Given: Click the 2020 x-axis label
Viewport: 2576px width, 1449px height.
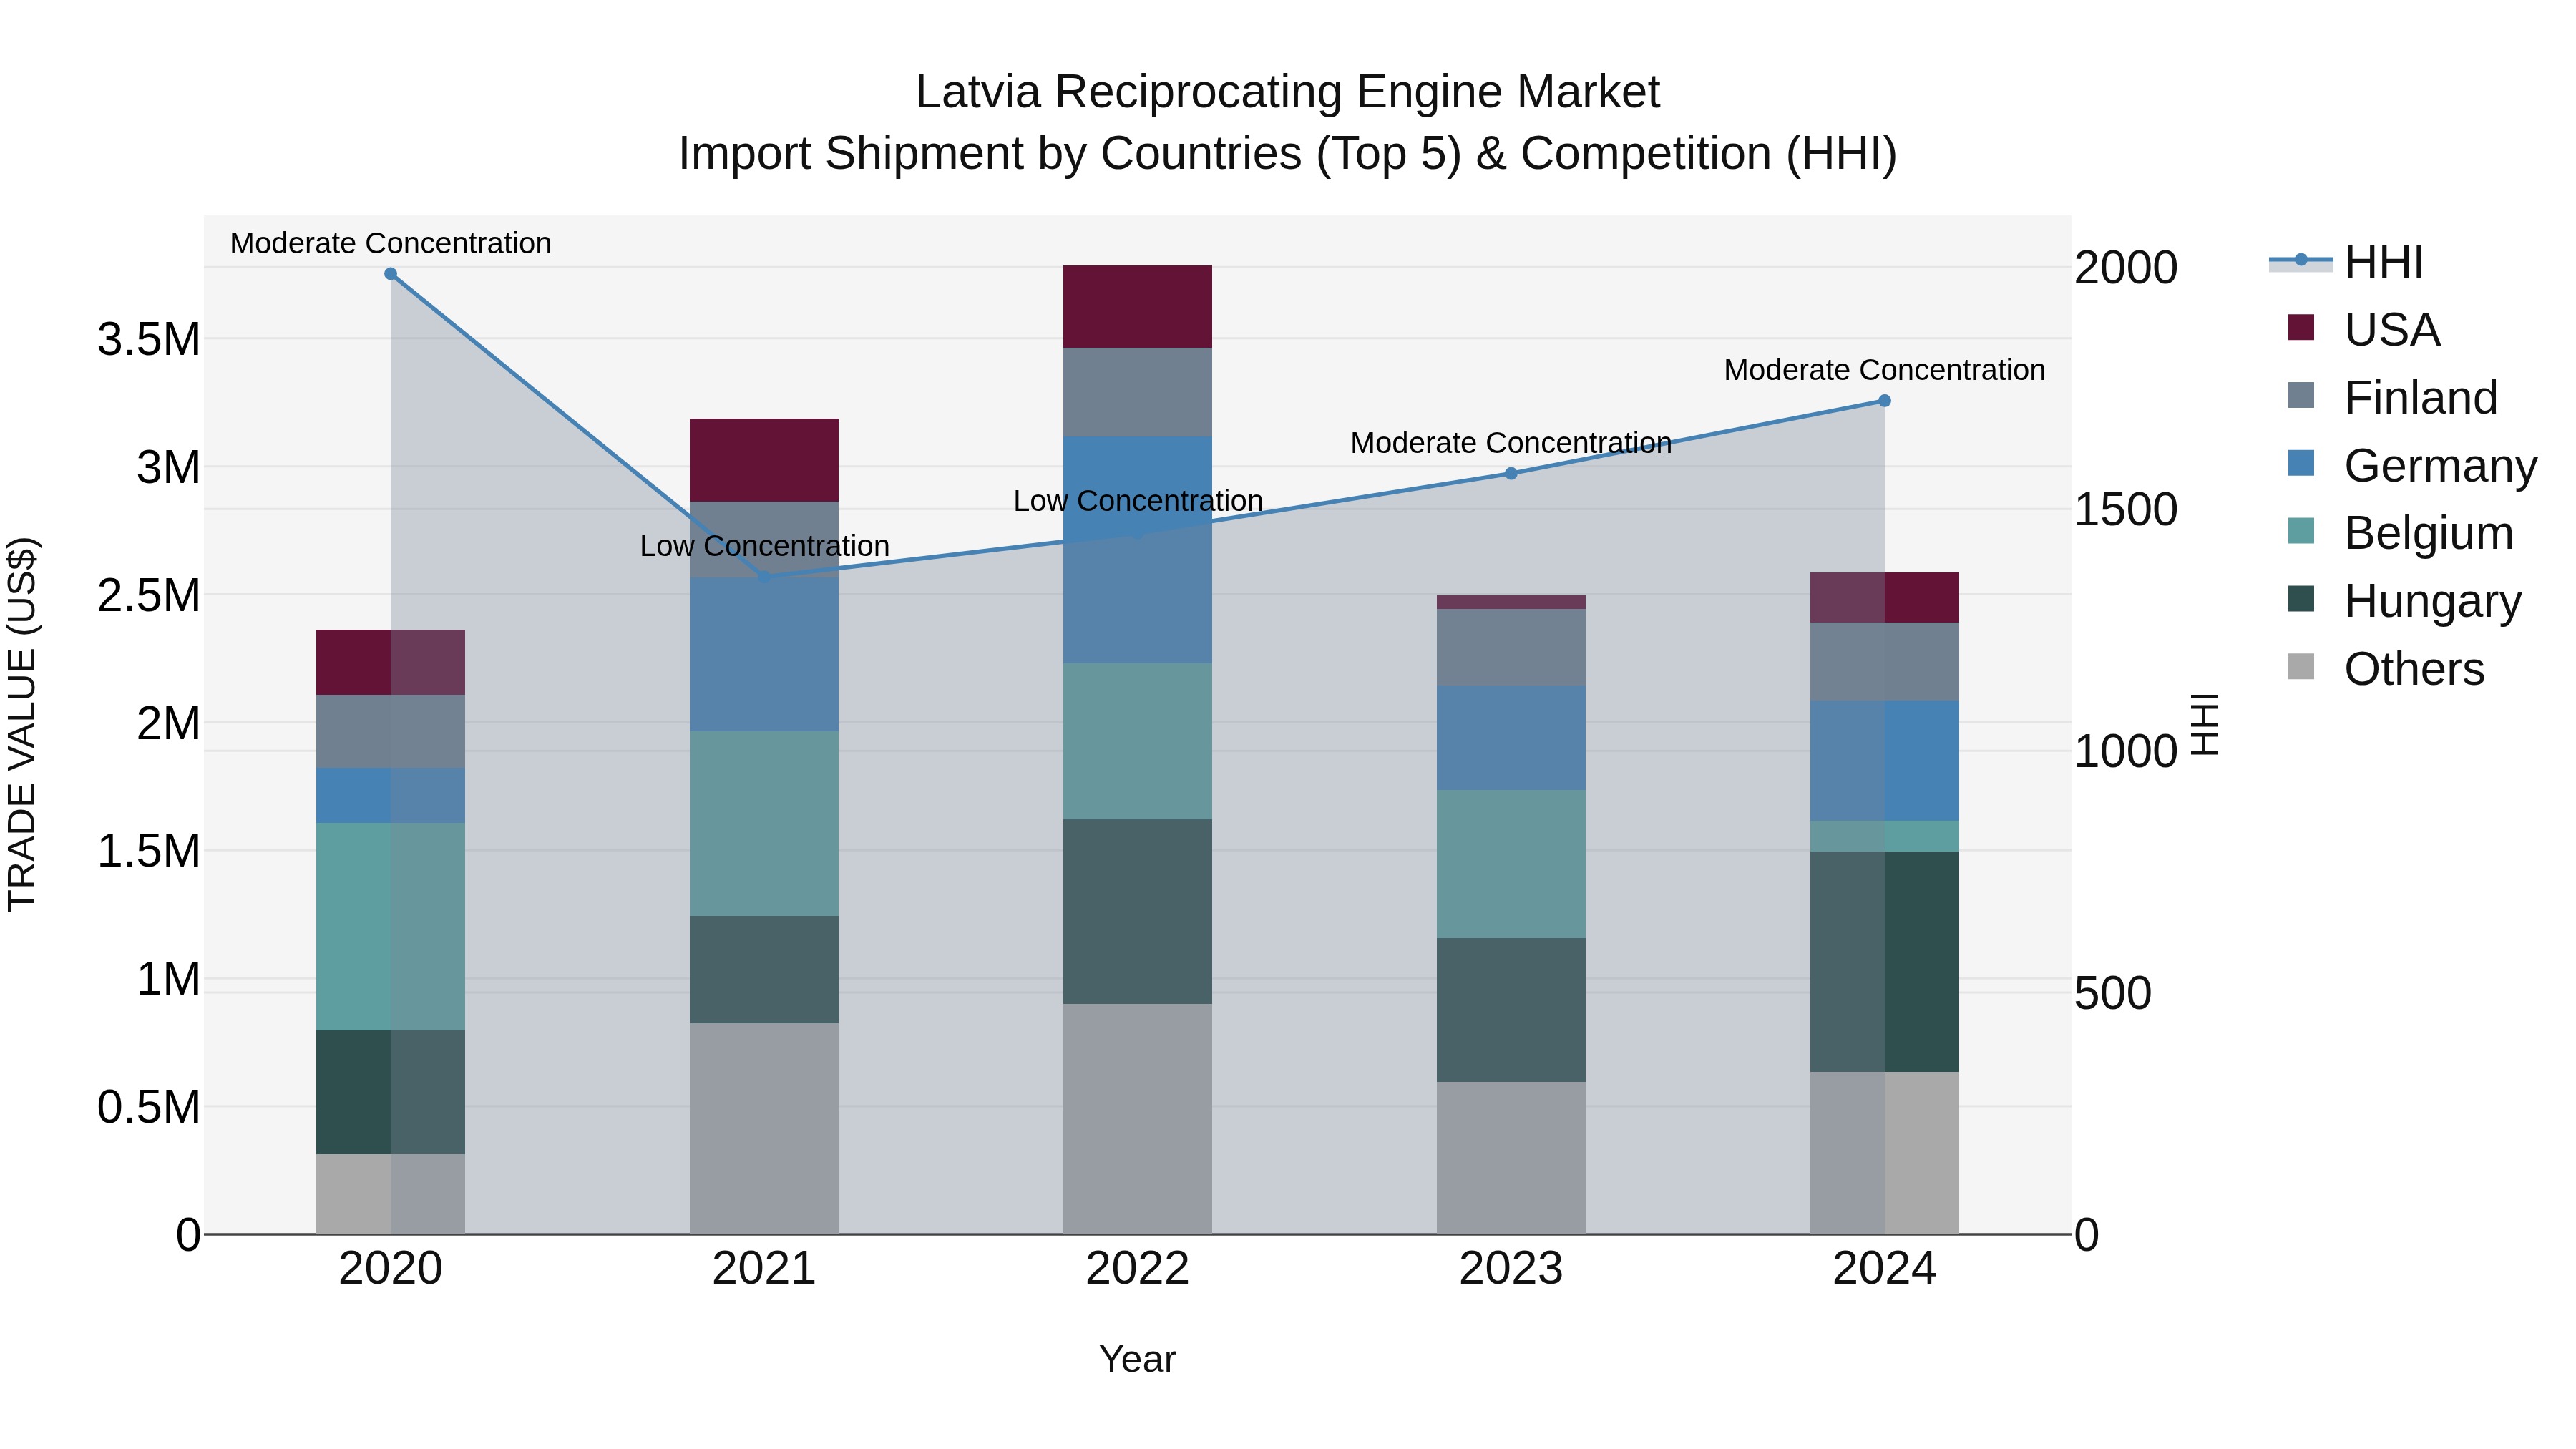Looking at the screenshot, I should [x=391, y=1269].
